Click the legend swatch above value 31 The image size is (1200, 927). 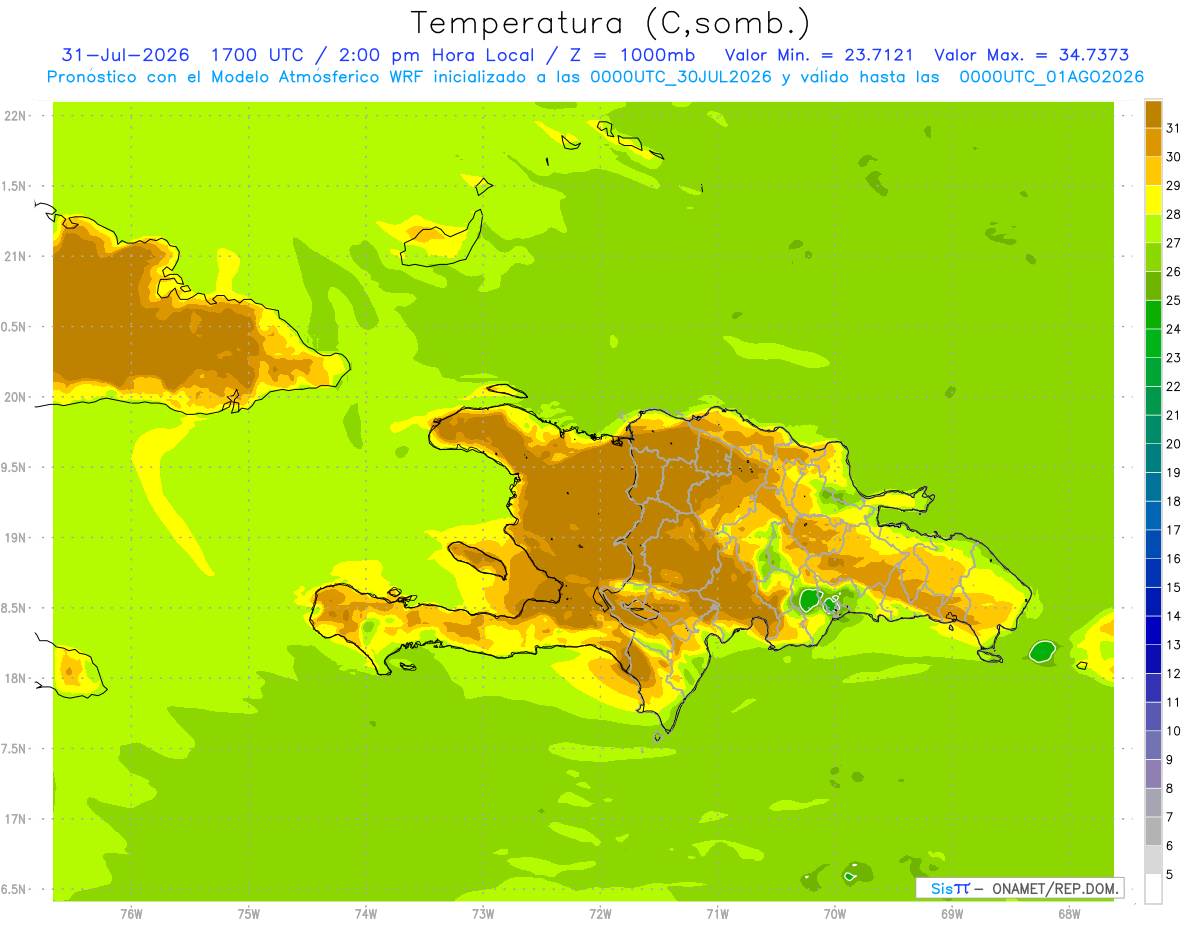(x=1153, y=114)
